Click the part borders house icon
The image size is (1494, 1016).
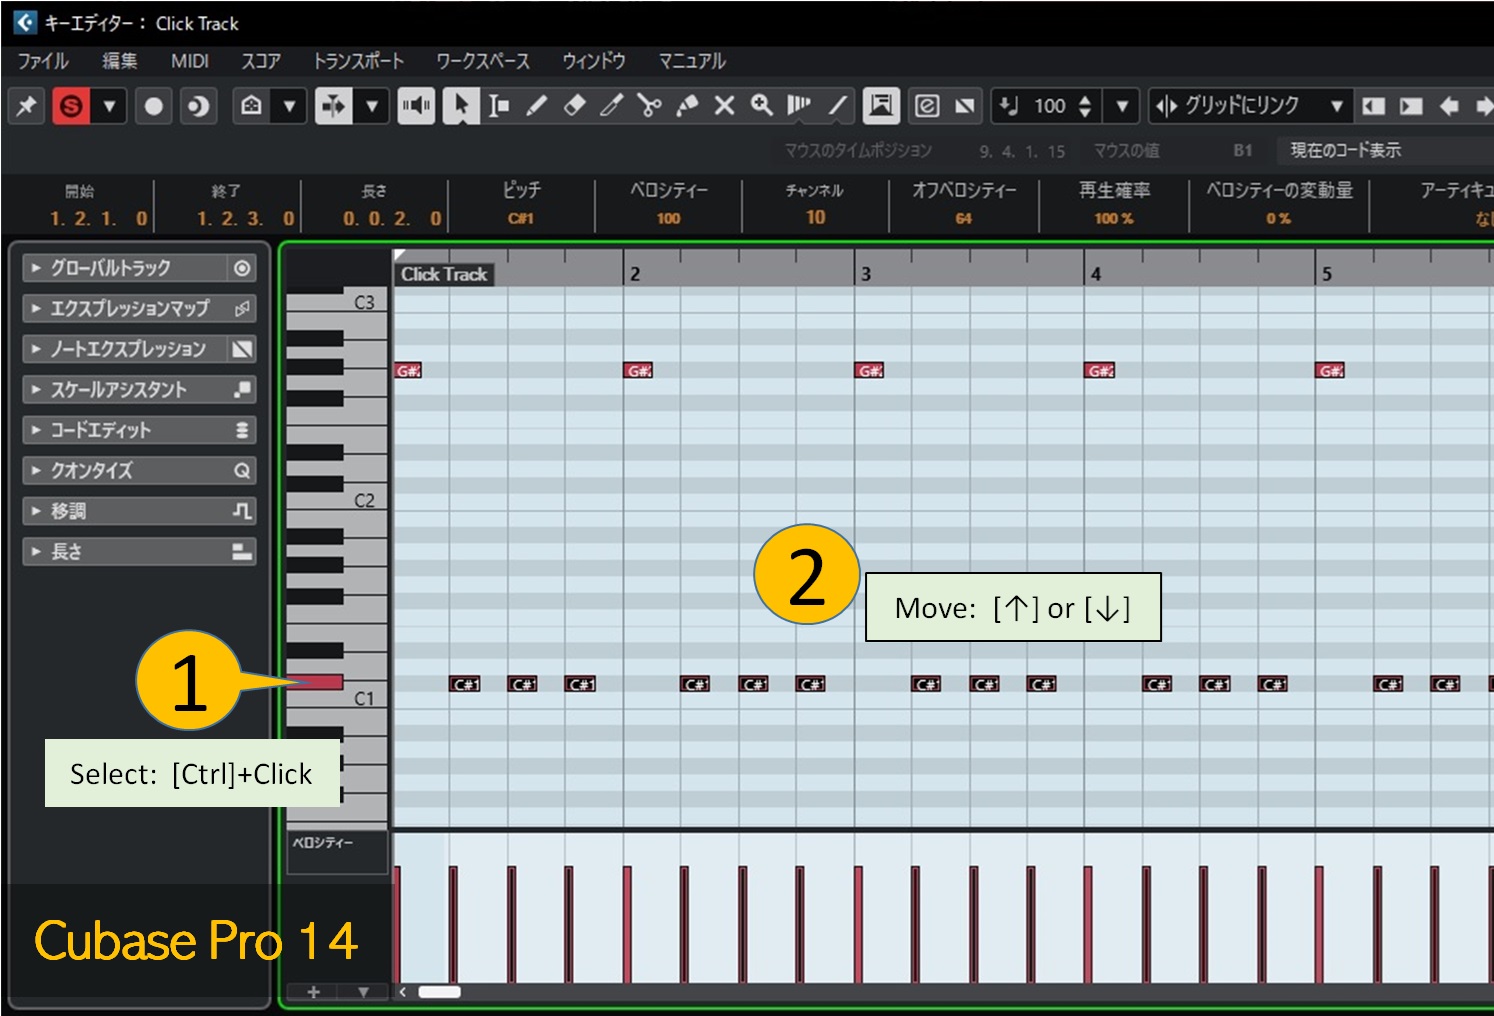[251, 105]
